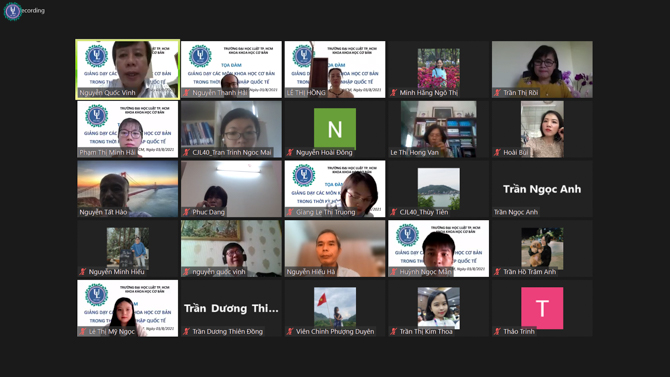
Task: Select the pink T avatar of Thảo Trinh
Action: pos(542,308)
